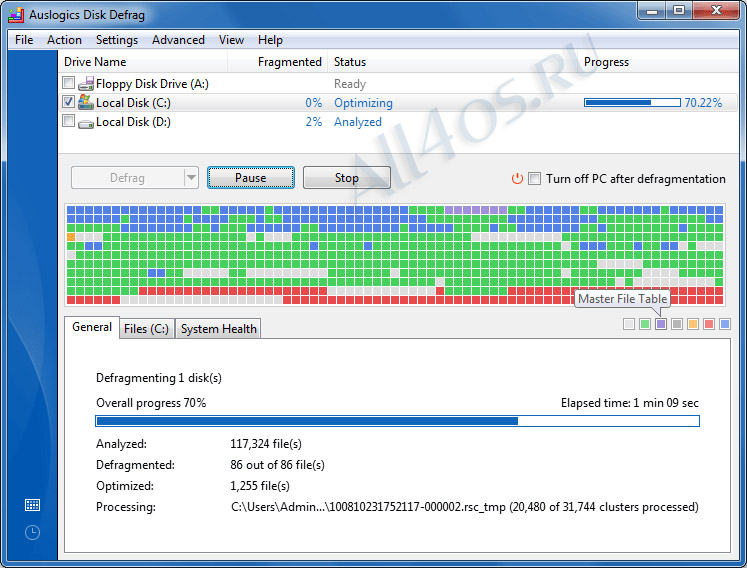
Task: Click the 'Defragmenting 1 disk(s)' text
Action: 159,378
